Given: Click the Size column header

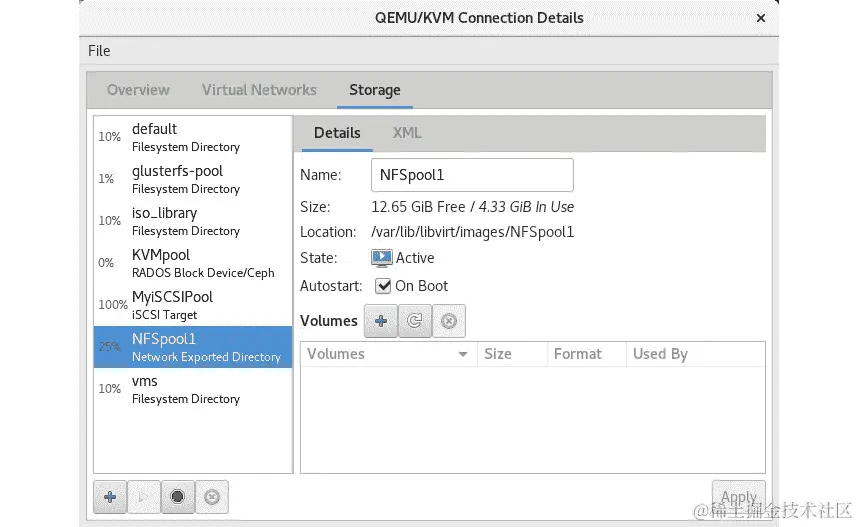Looking at the screenshot, I should click(x=512, y=354).
